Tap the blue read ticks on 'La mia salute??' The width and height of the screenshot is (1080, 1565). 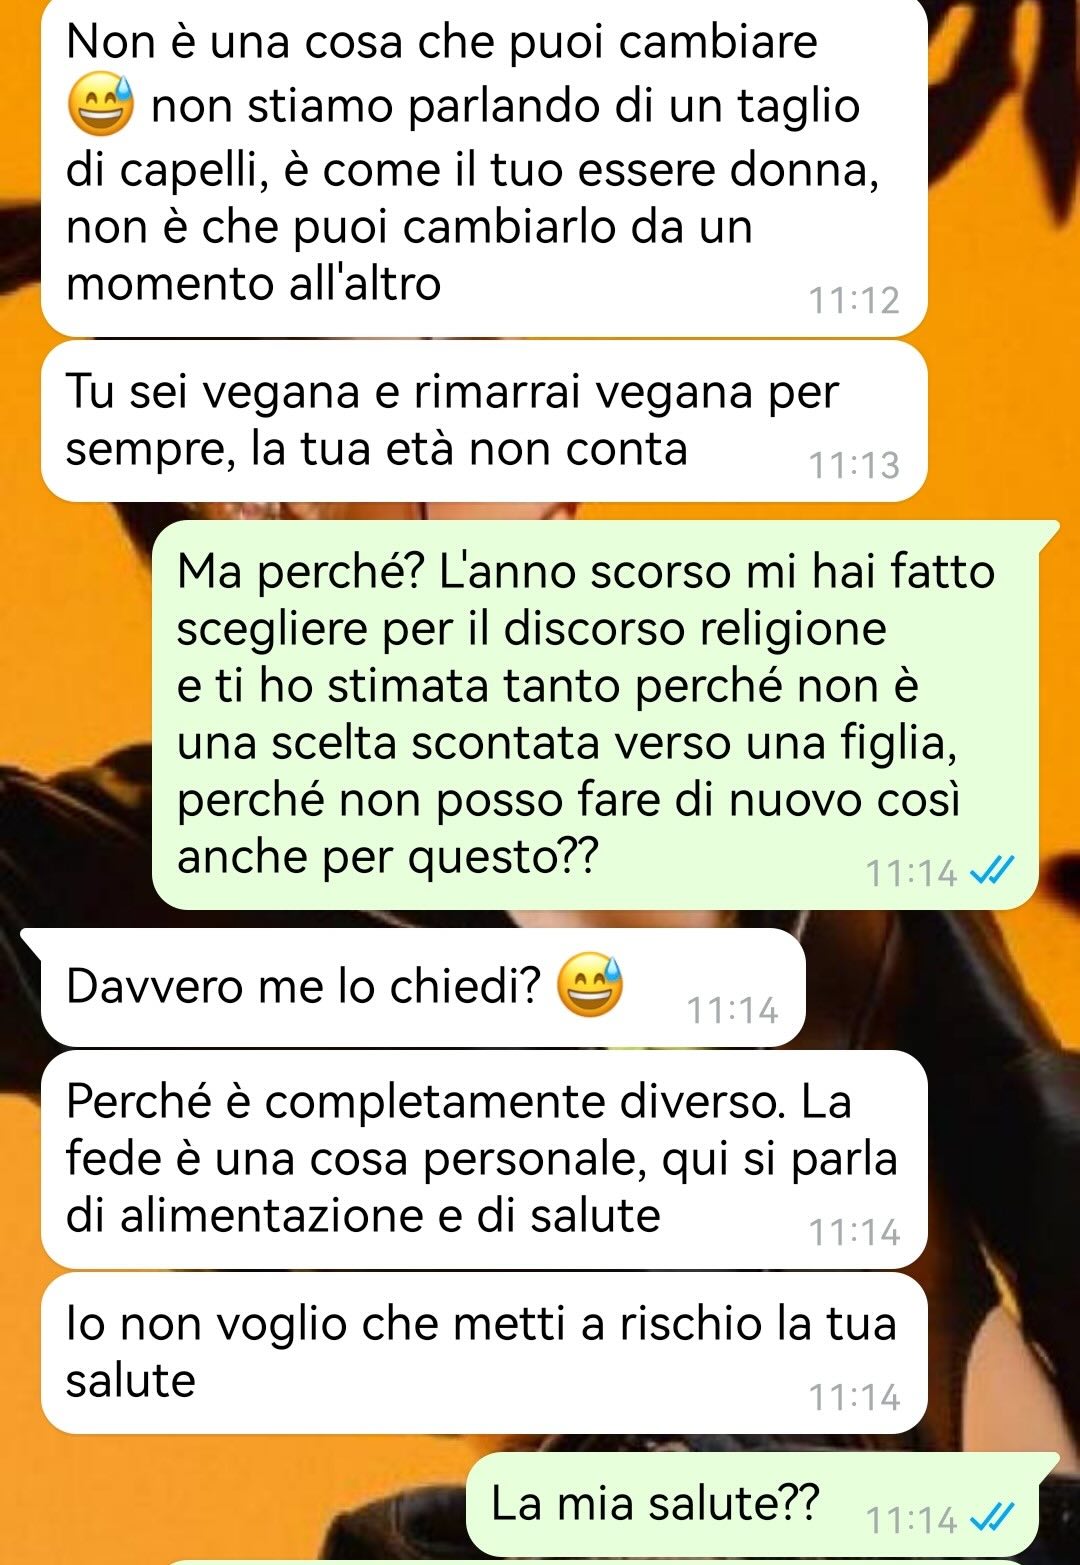point(993,1518)
